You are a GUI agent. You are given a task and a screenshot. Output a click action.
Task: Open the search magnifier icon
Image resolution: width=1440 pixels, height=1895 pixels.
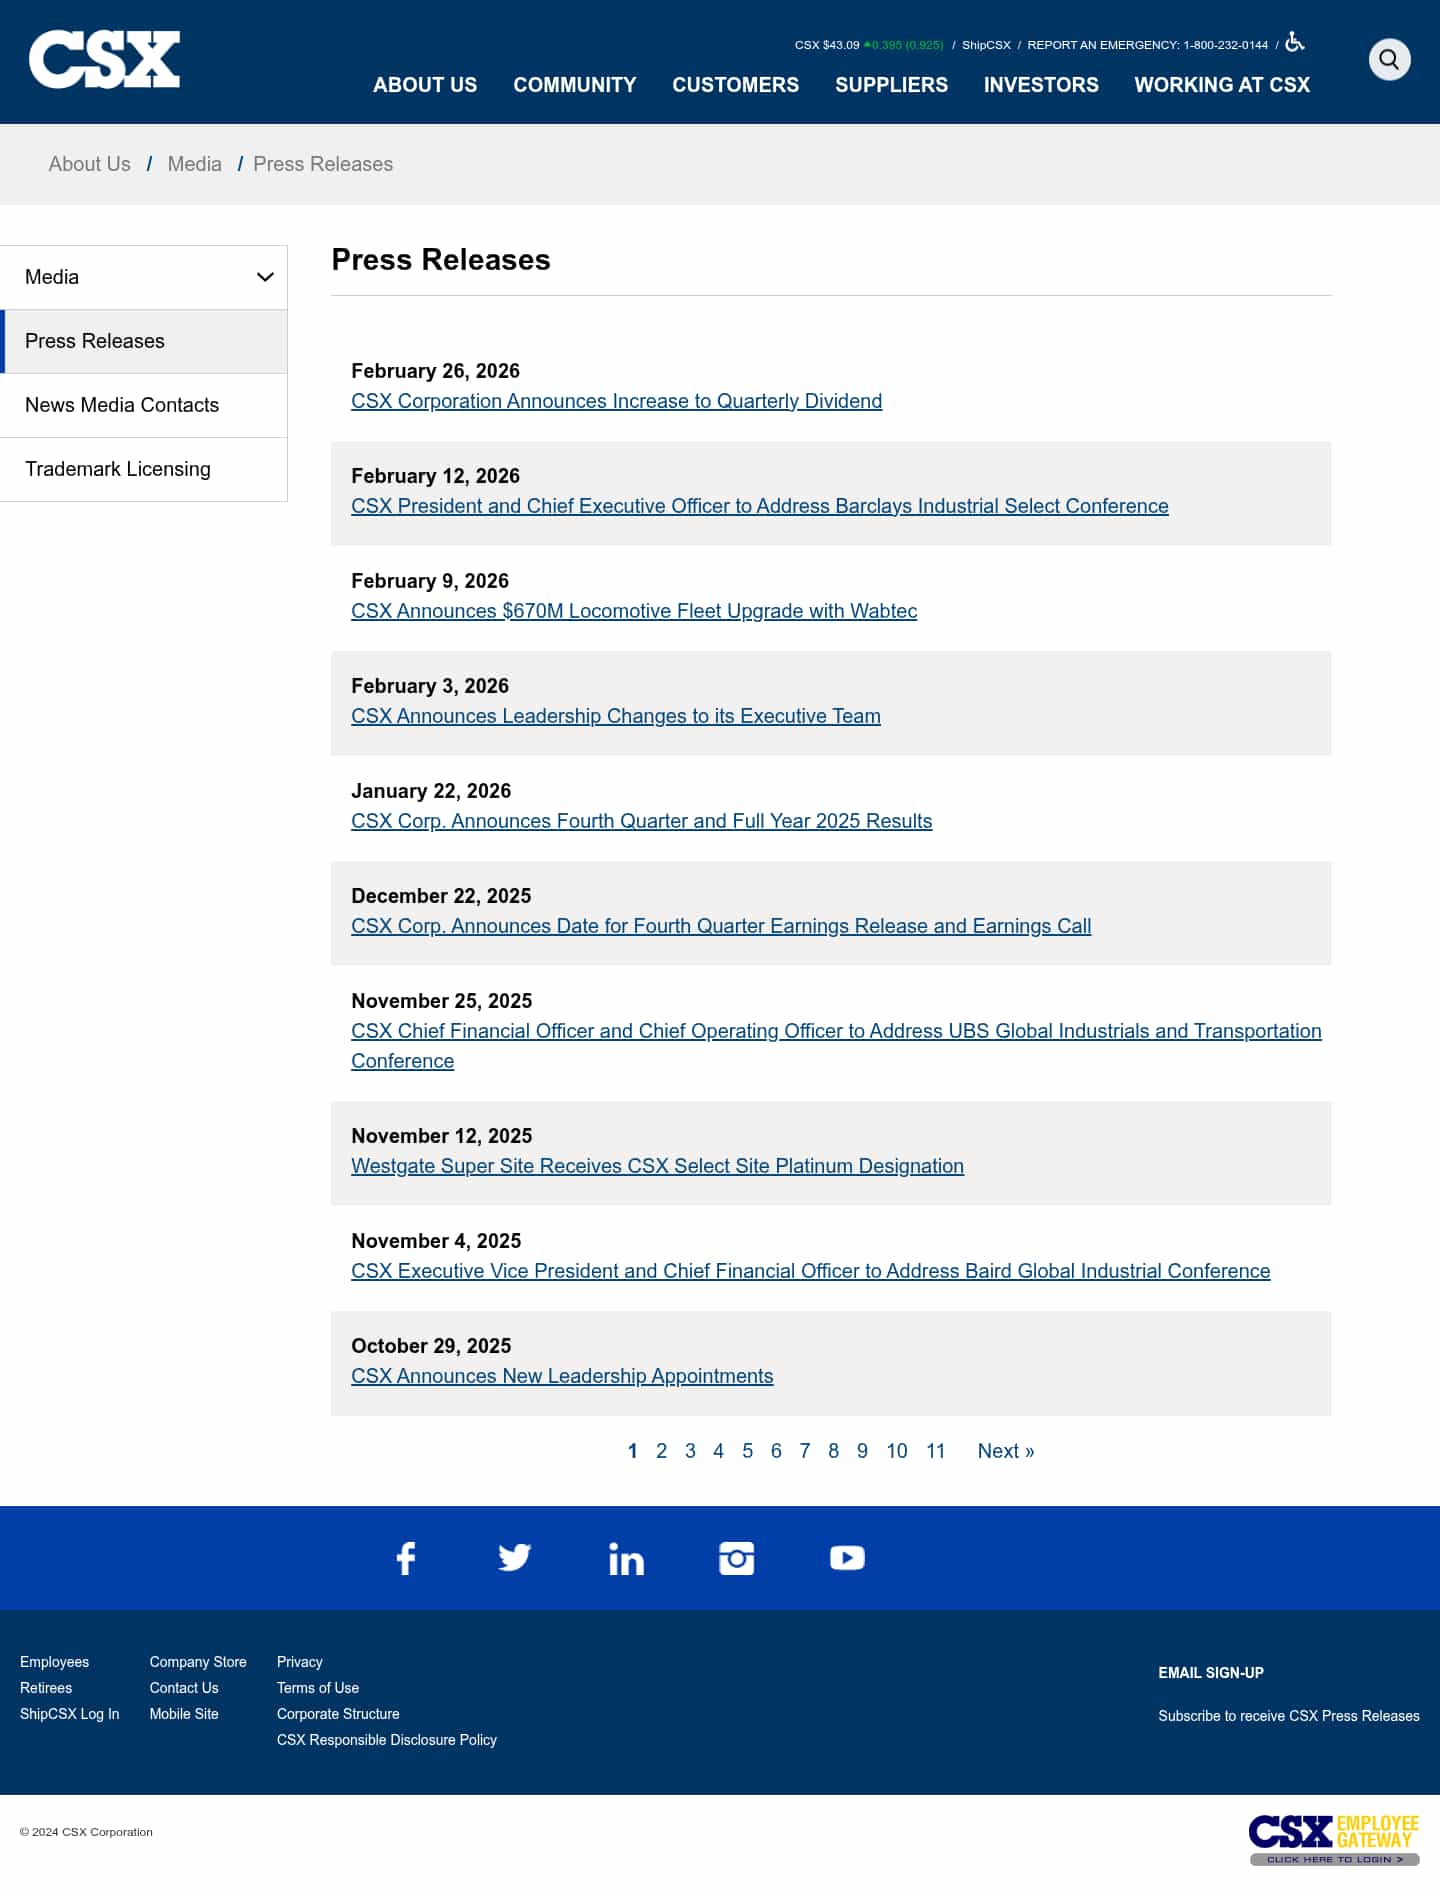pos(1389,60)
